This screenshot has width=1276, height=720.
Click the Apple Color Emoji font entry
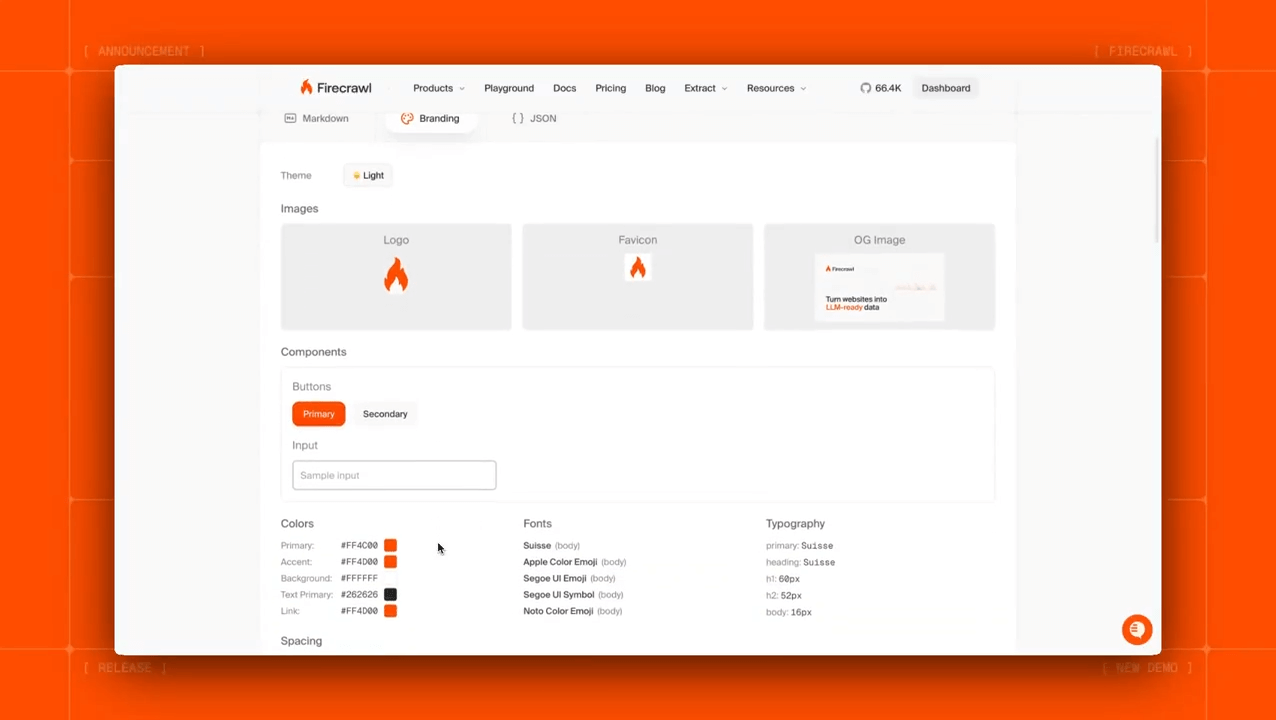pyautogui.click(x=574, y=562)
